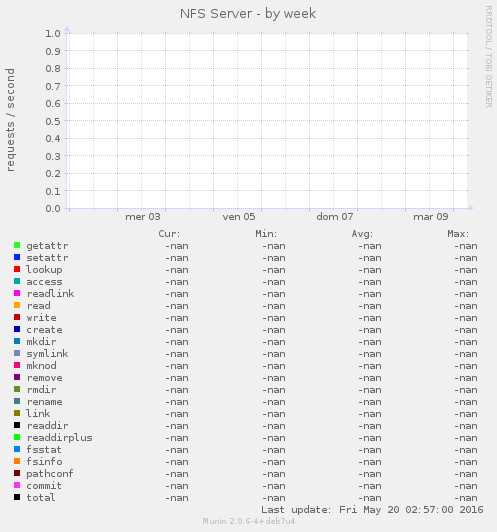
Task: Select the 'Max:' column header
Action: 458,234
